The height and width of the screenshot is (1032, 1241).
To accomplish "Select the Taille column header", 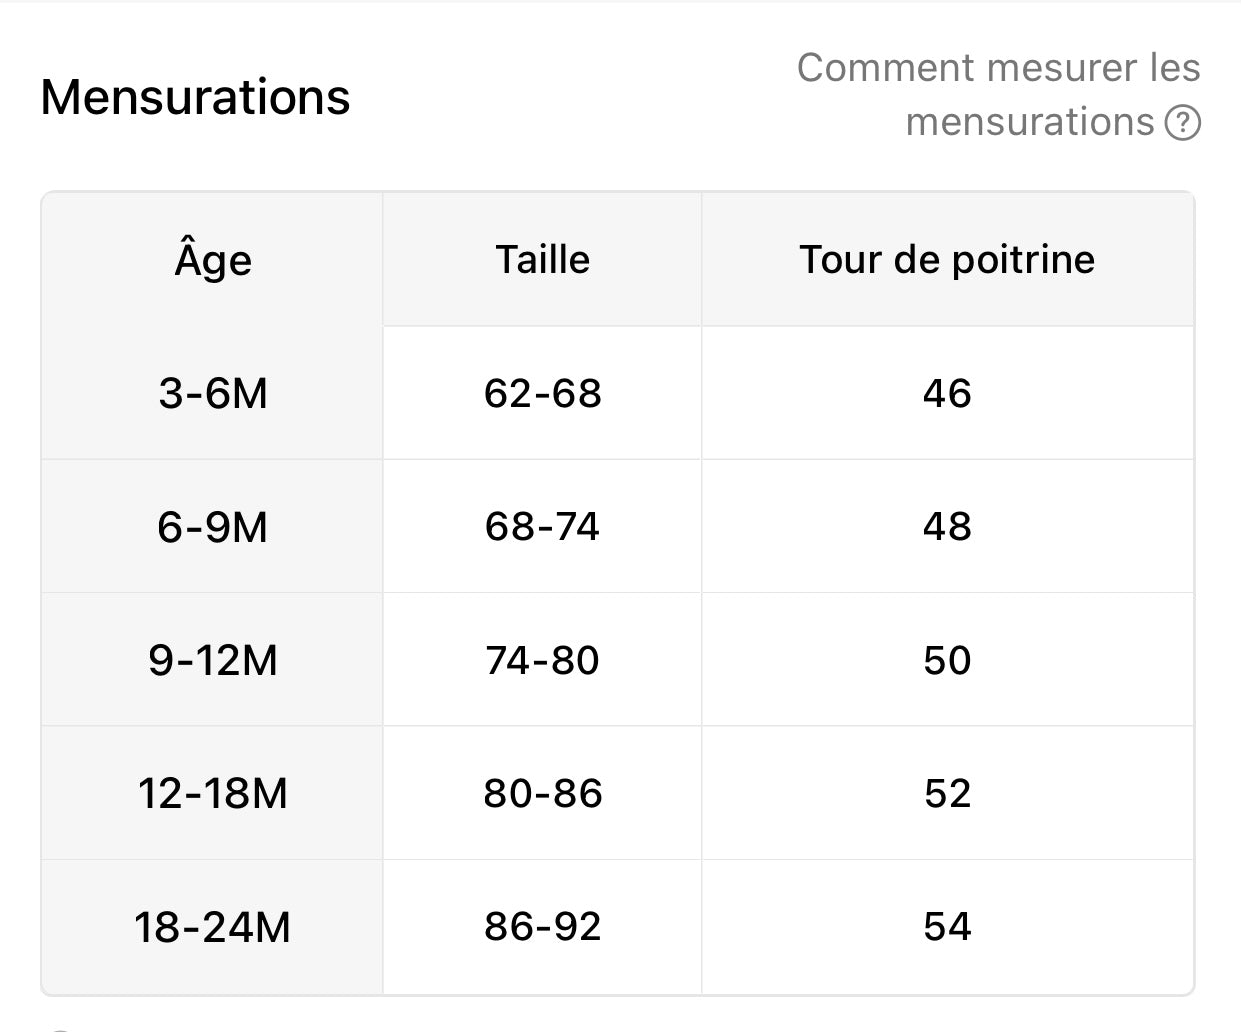I will pyautogui.click(x=543, y=260).
